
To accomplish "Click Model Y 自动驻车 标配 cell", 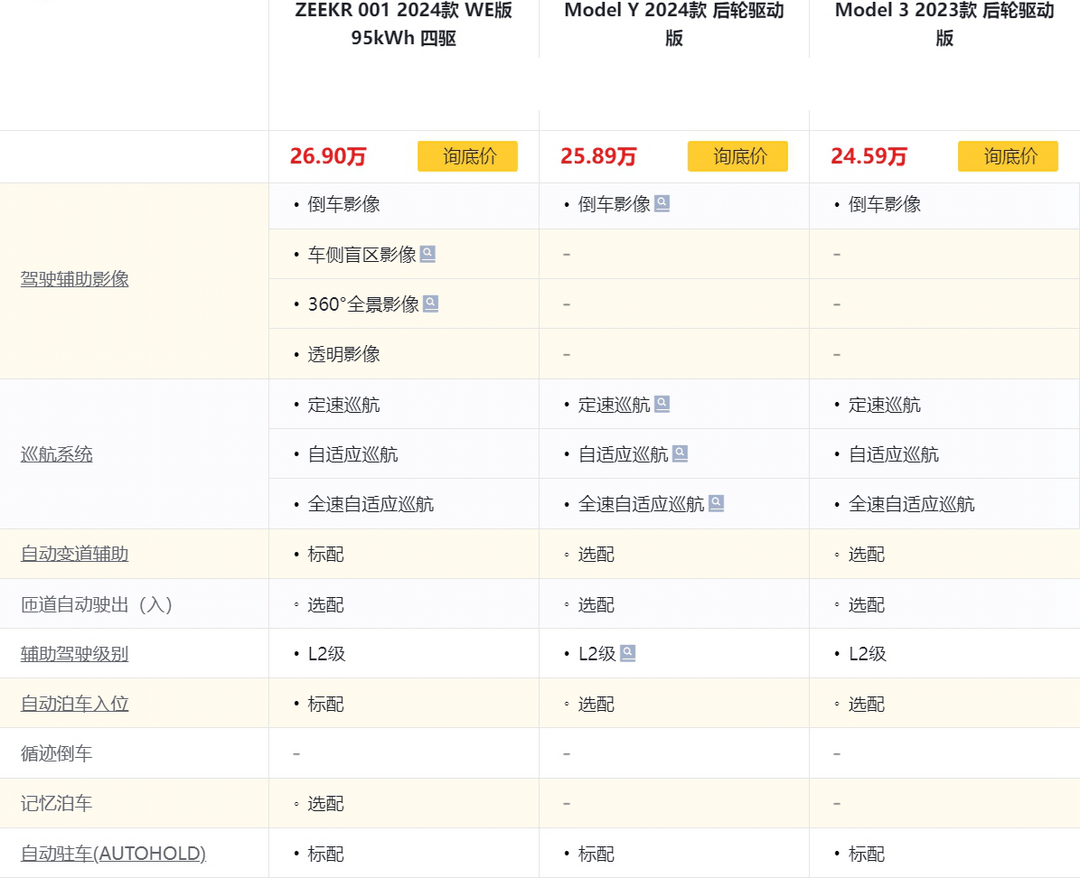I will pos(674,854).
